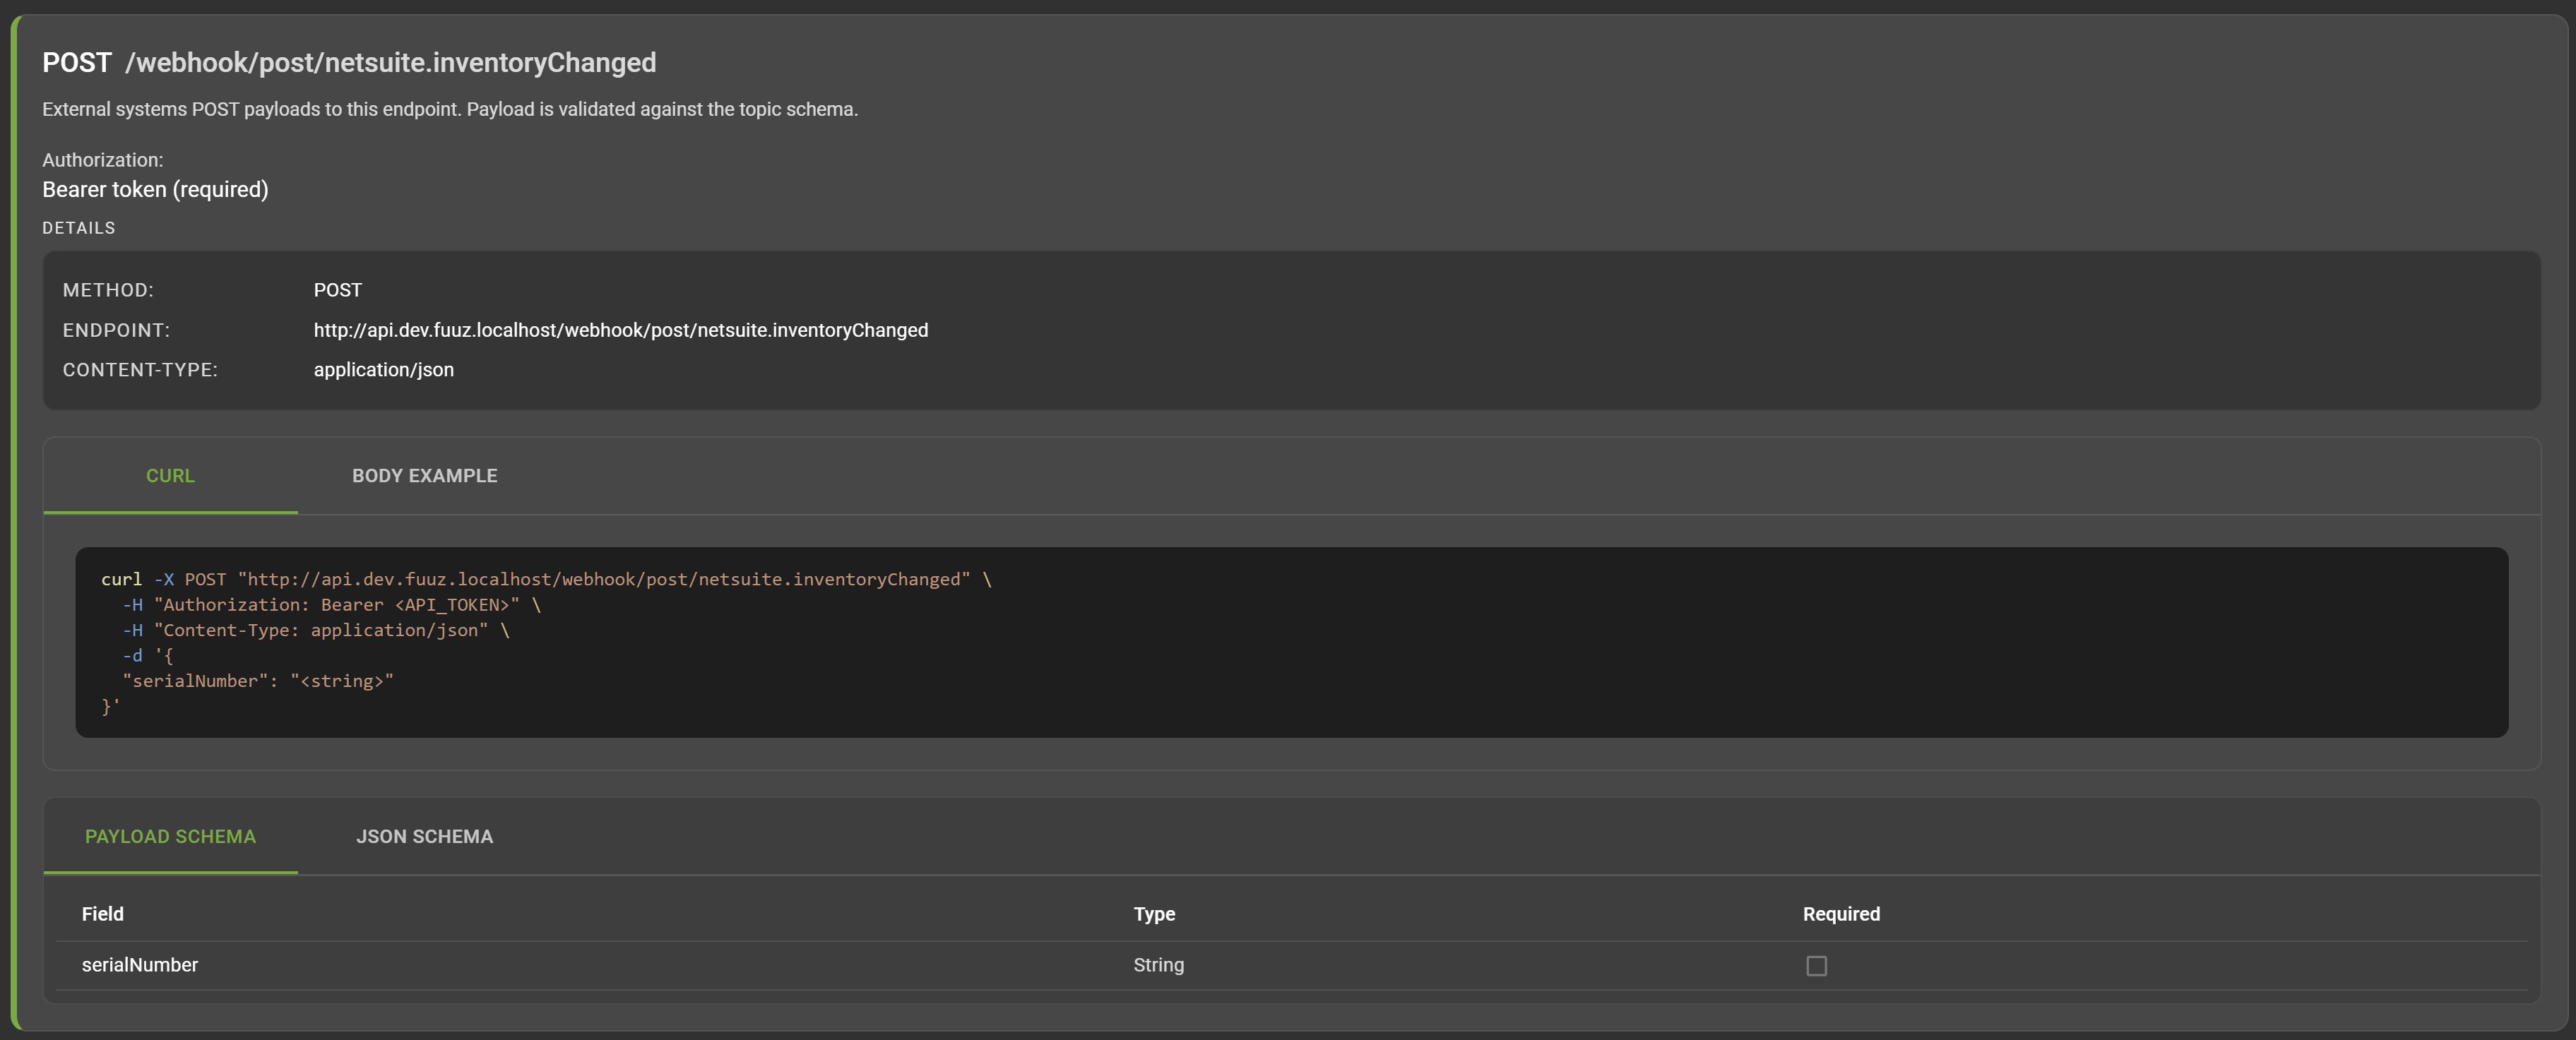
Task: Click the Bearer token (required) text
Action: click(x=155, y=190)
